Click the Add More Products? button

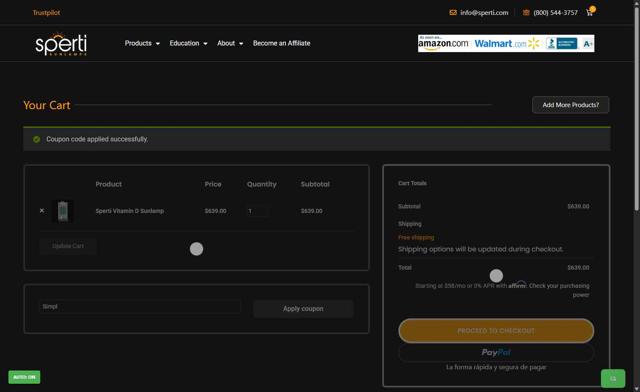571,105
